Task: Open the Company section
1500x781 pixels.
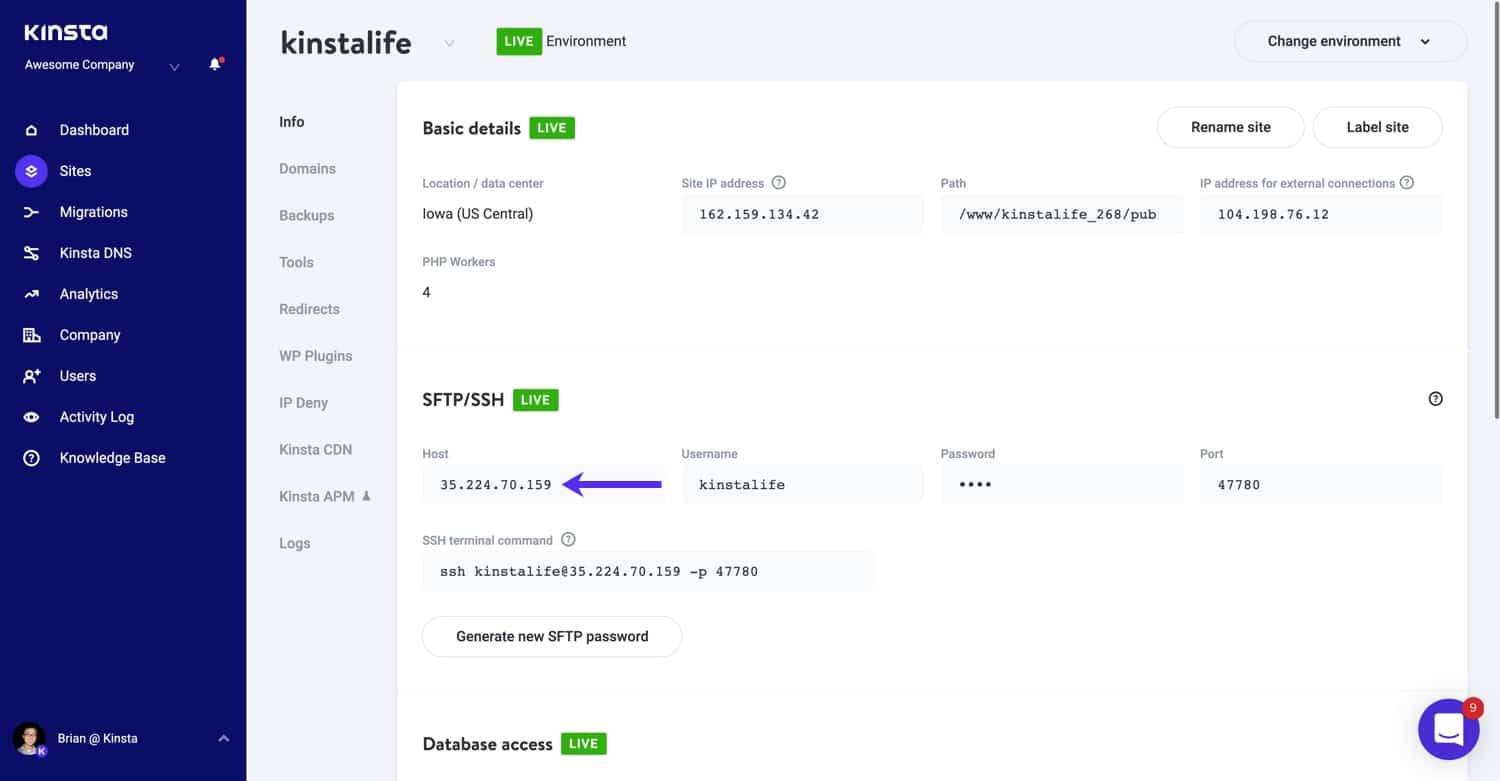Action: 90,334
